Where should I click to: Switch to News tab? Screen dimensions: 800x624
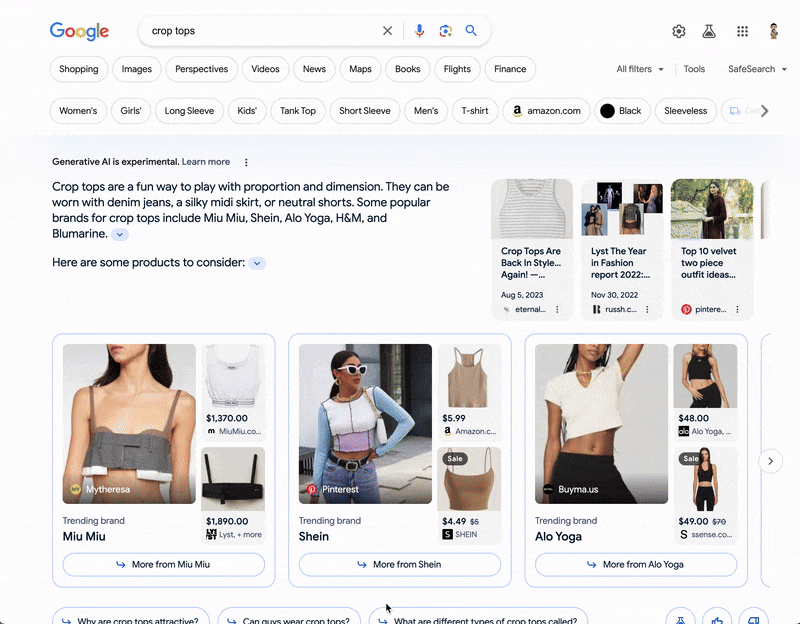point(314,69)
